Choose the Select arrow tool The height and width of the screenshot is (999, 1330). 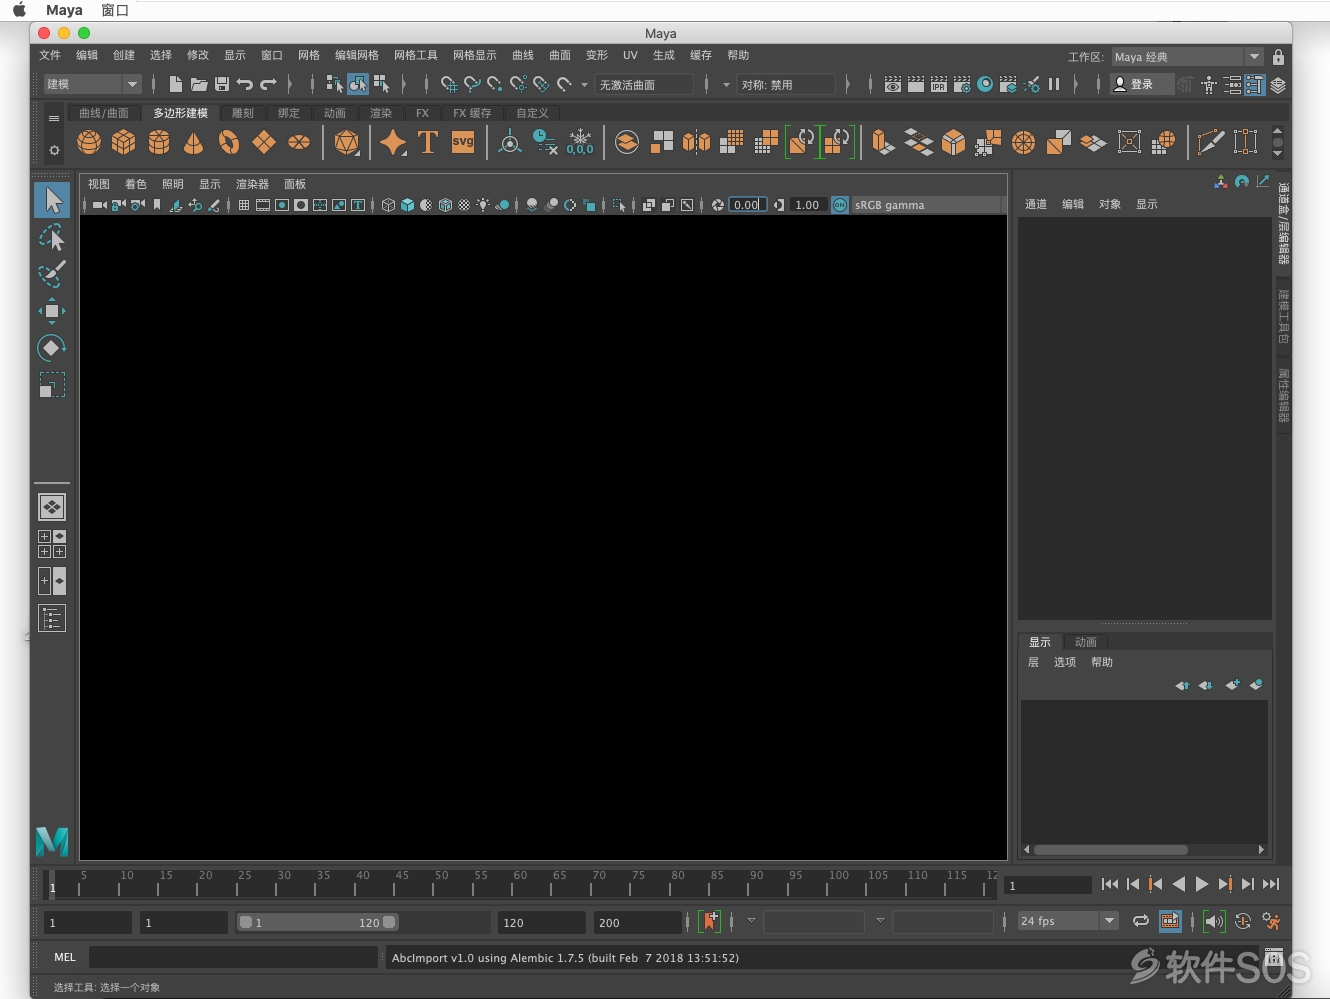coord(52,200)
